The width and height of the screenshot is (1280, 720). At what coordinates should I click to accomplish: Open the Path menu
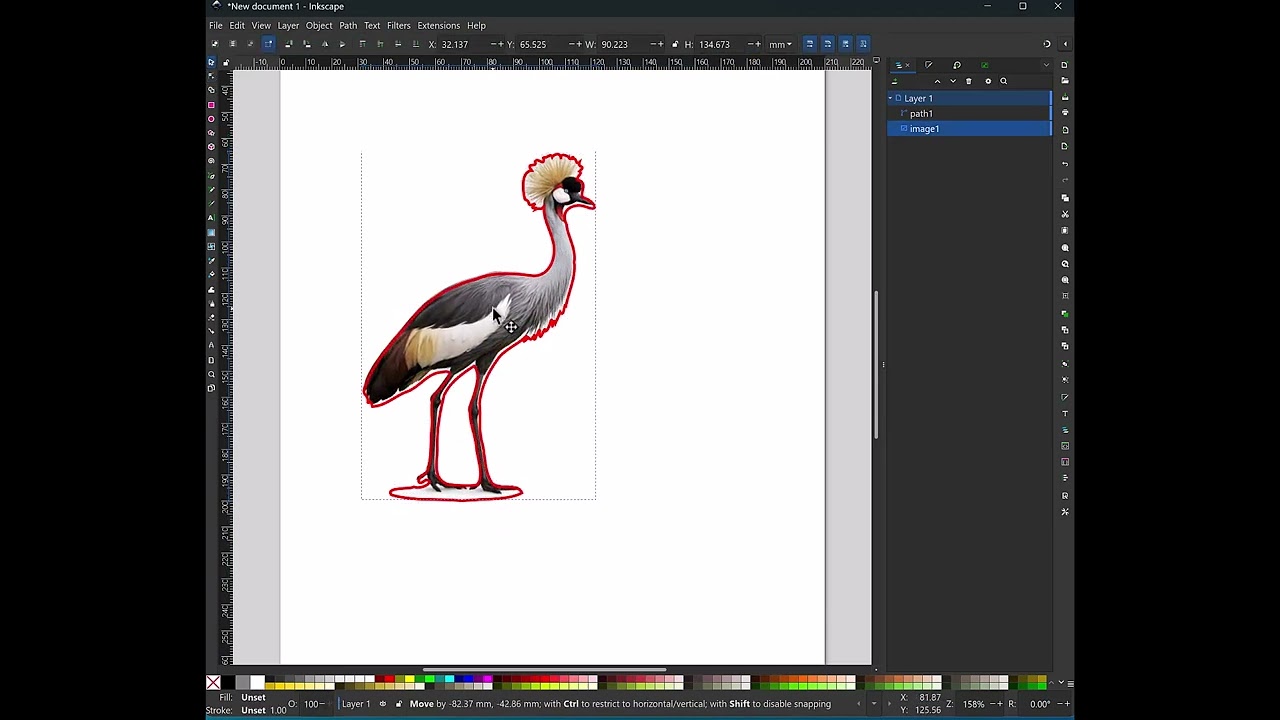pos(348,26)
